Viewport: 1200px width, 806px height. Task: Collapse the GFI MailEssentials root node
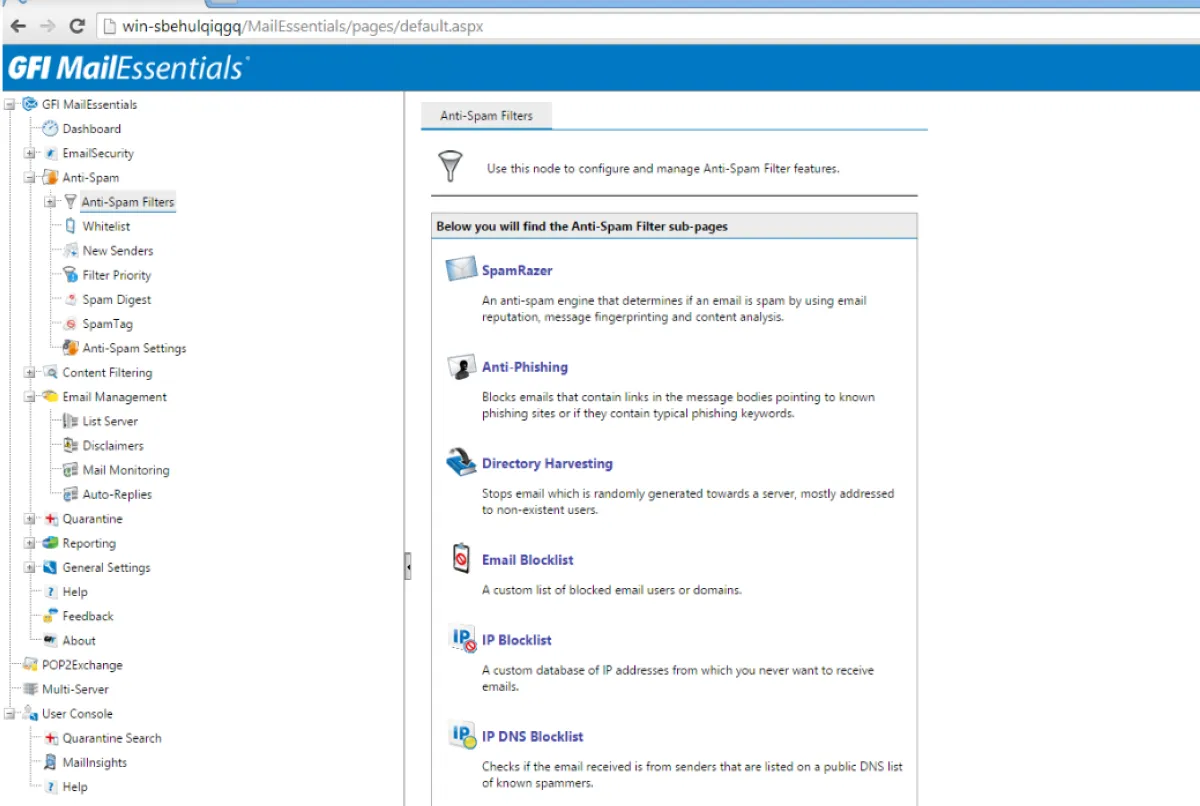click(x=10, y=104)
